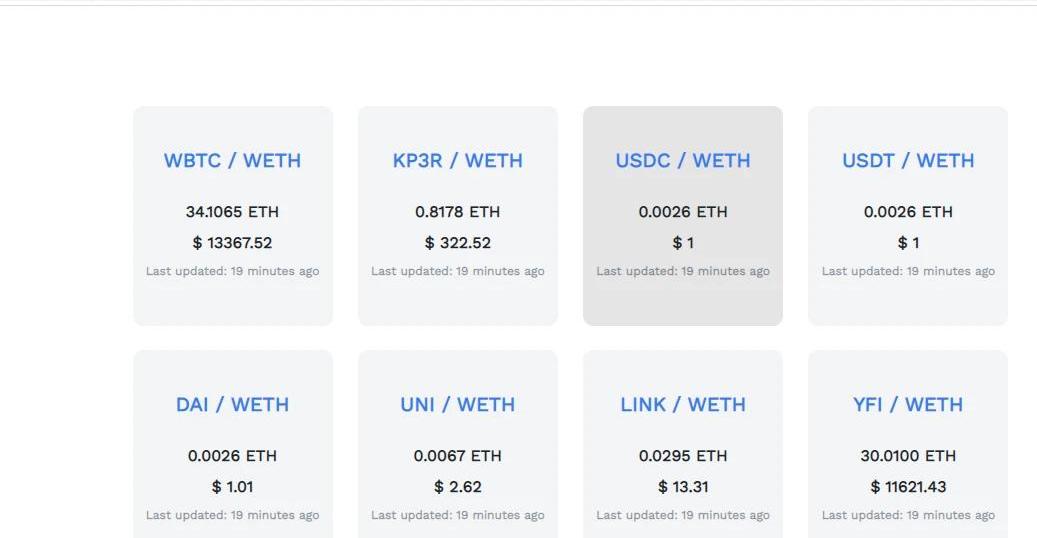Open the LINK / WETH pair link

pyautogui.click(x=683, y=404)
